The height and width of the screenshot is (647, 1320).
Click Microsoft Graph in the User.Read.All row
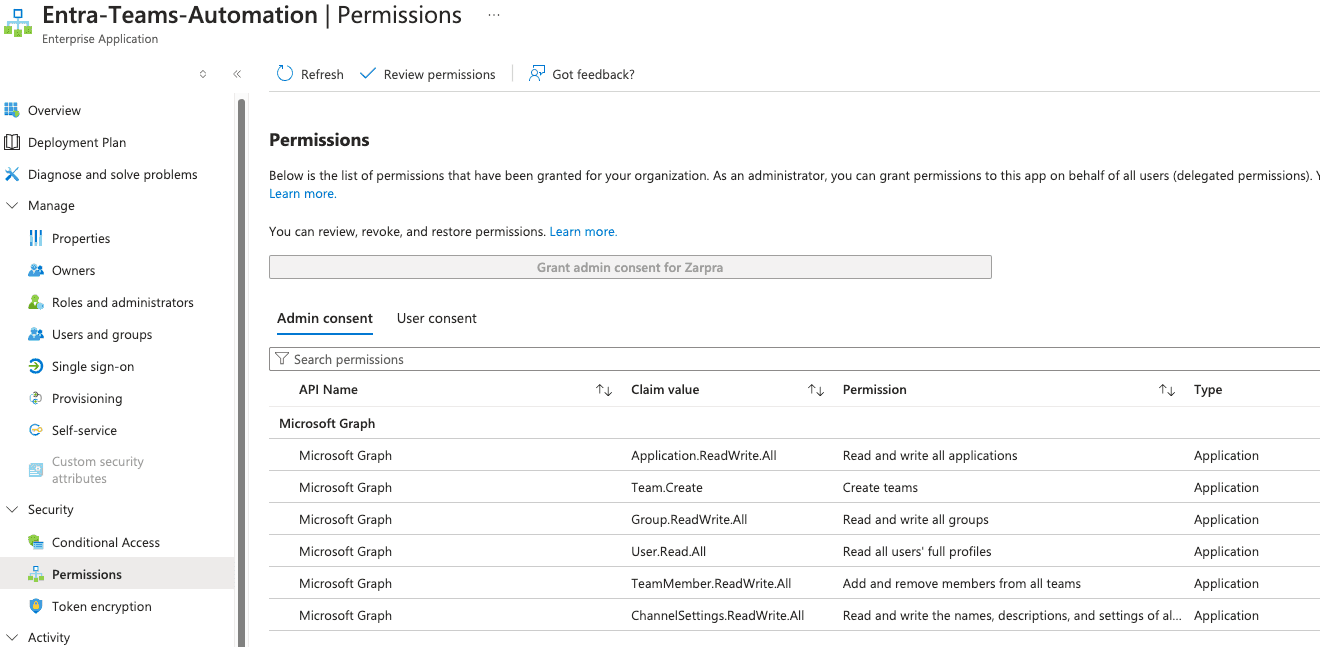(x=345, y=551)
